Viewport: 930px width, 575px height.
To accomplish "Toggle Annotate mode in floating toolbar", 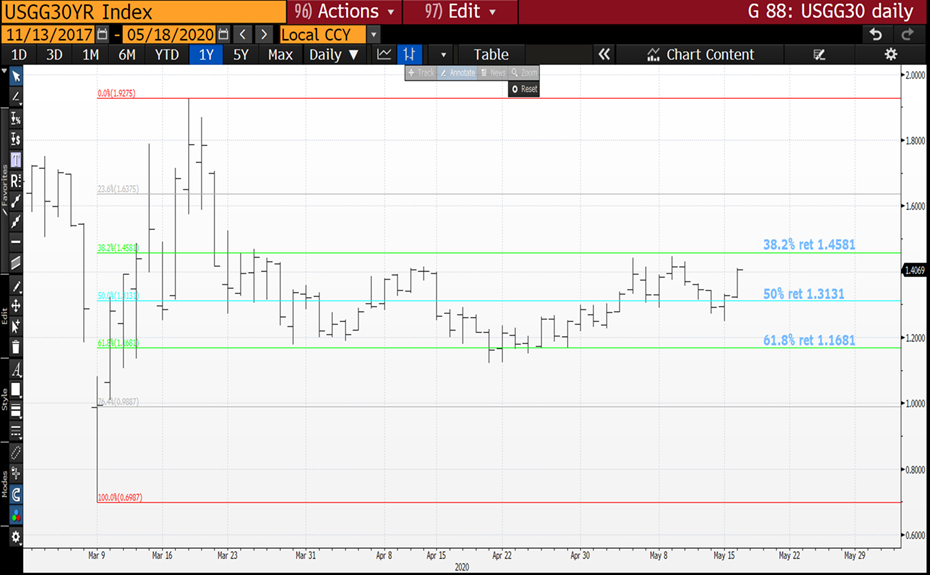I will (457, 72).
